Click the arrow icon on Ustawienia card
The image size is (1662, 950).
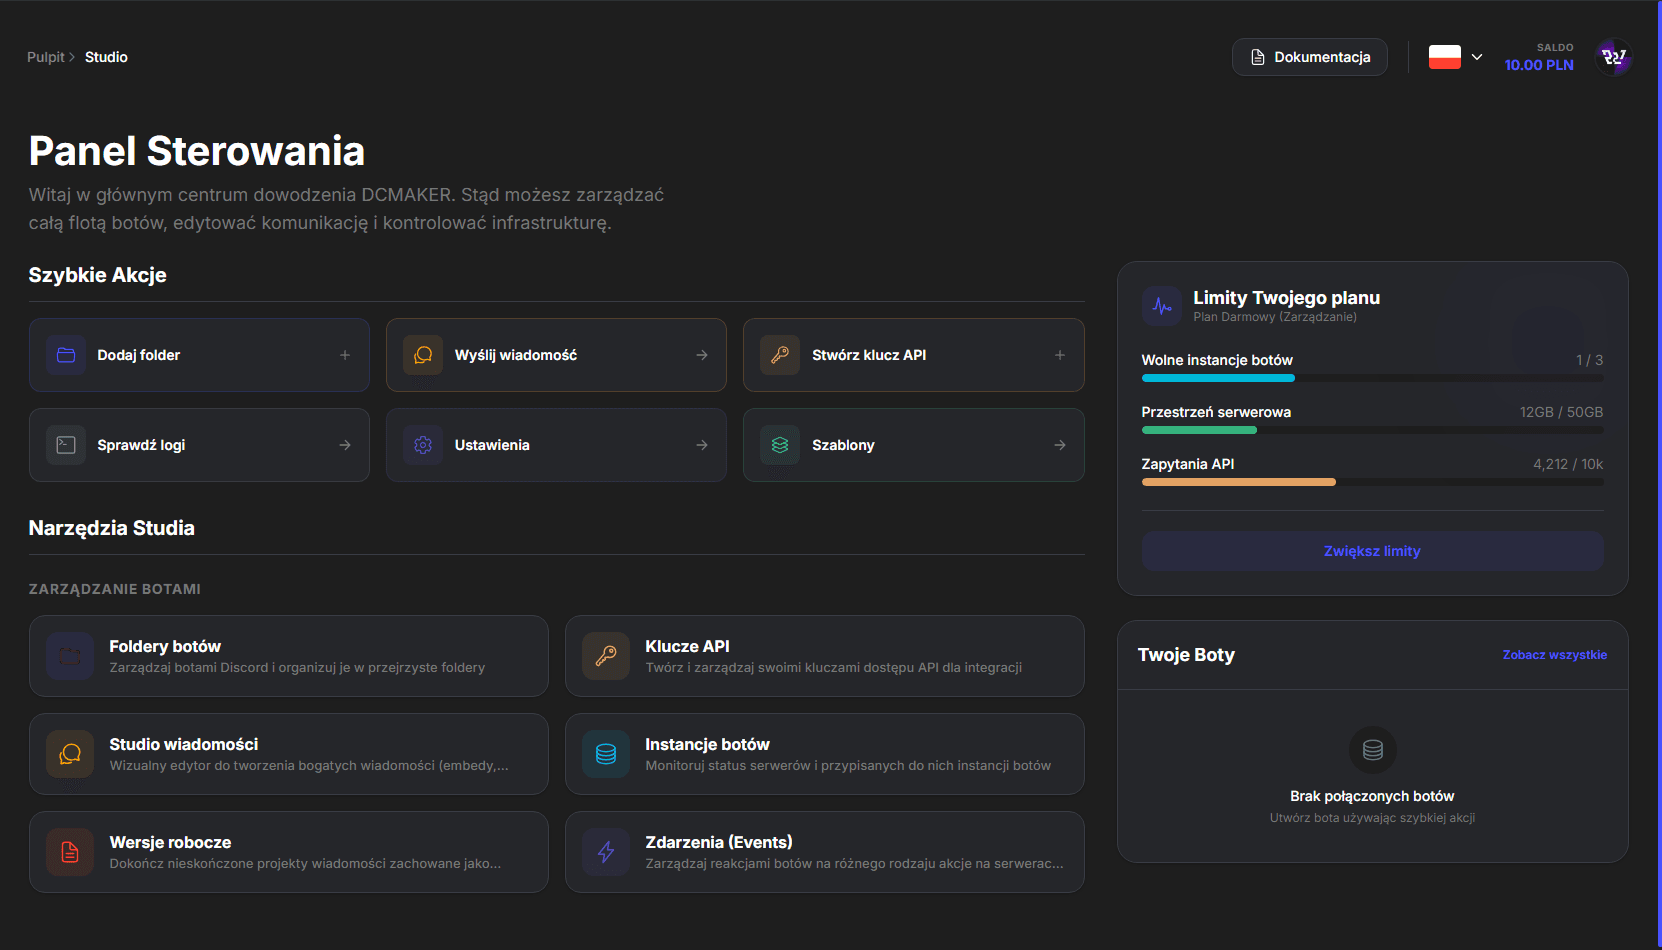coord(702,445)
